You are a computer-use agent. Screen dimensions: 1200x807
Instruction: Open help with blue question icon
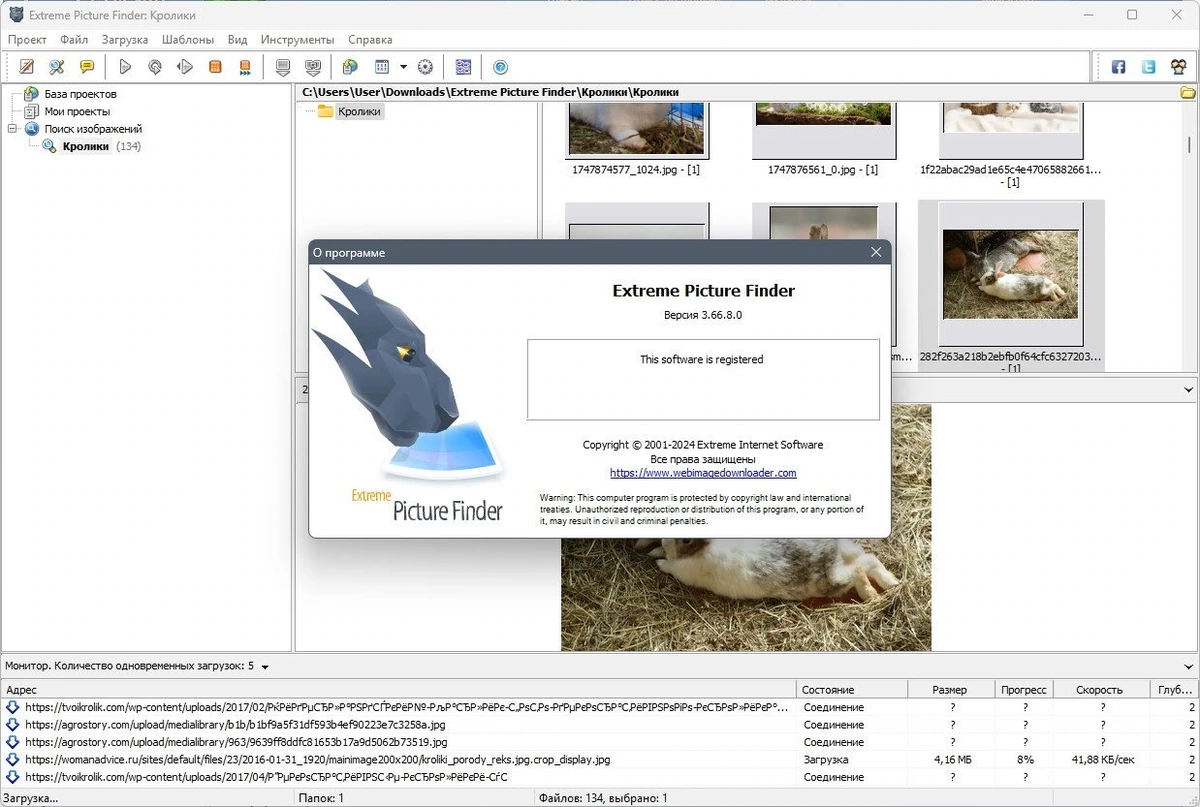coord(501,67)
